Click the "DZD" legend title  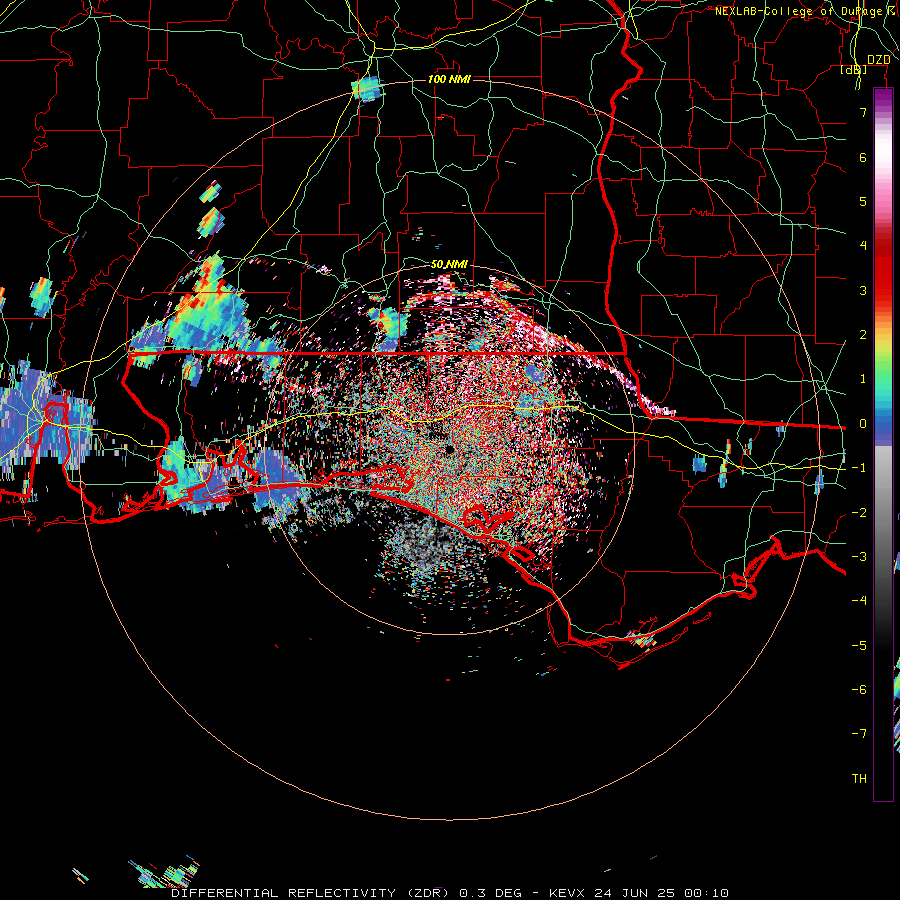(x=878, y=60)
